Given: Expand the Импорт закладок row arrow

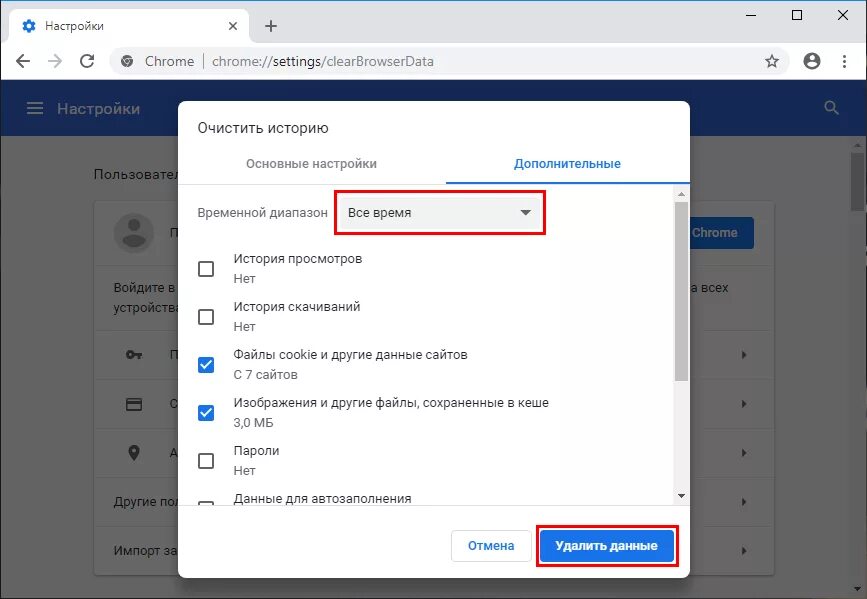Looking at the screenshot, I should 744,551.
